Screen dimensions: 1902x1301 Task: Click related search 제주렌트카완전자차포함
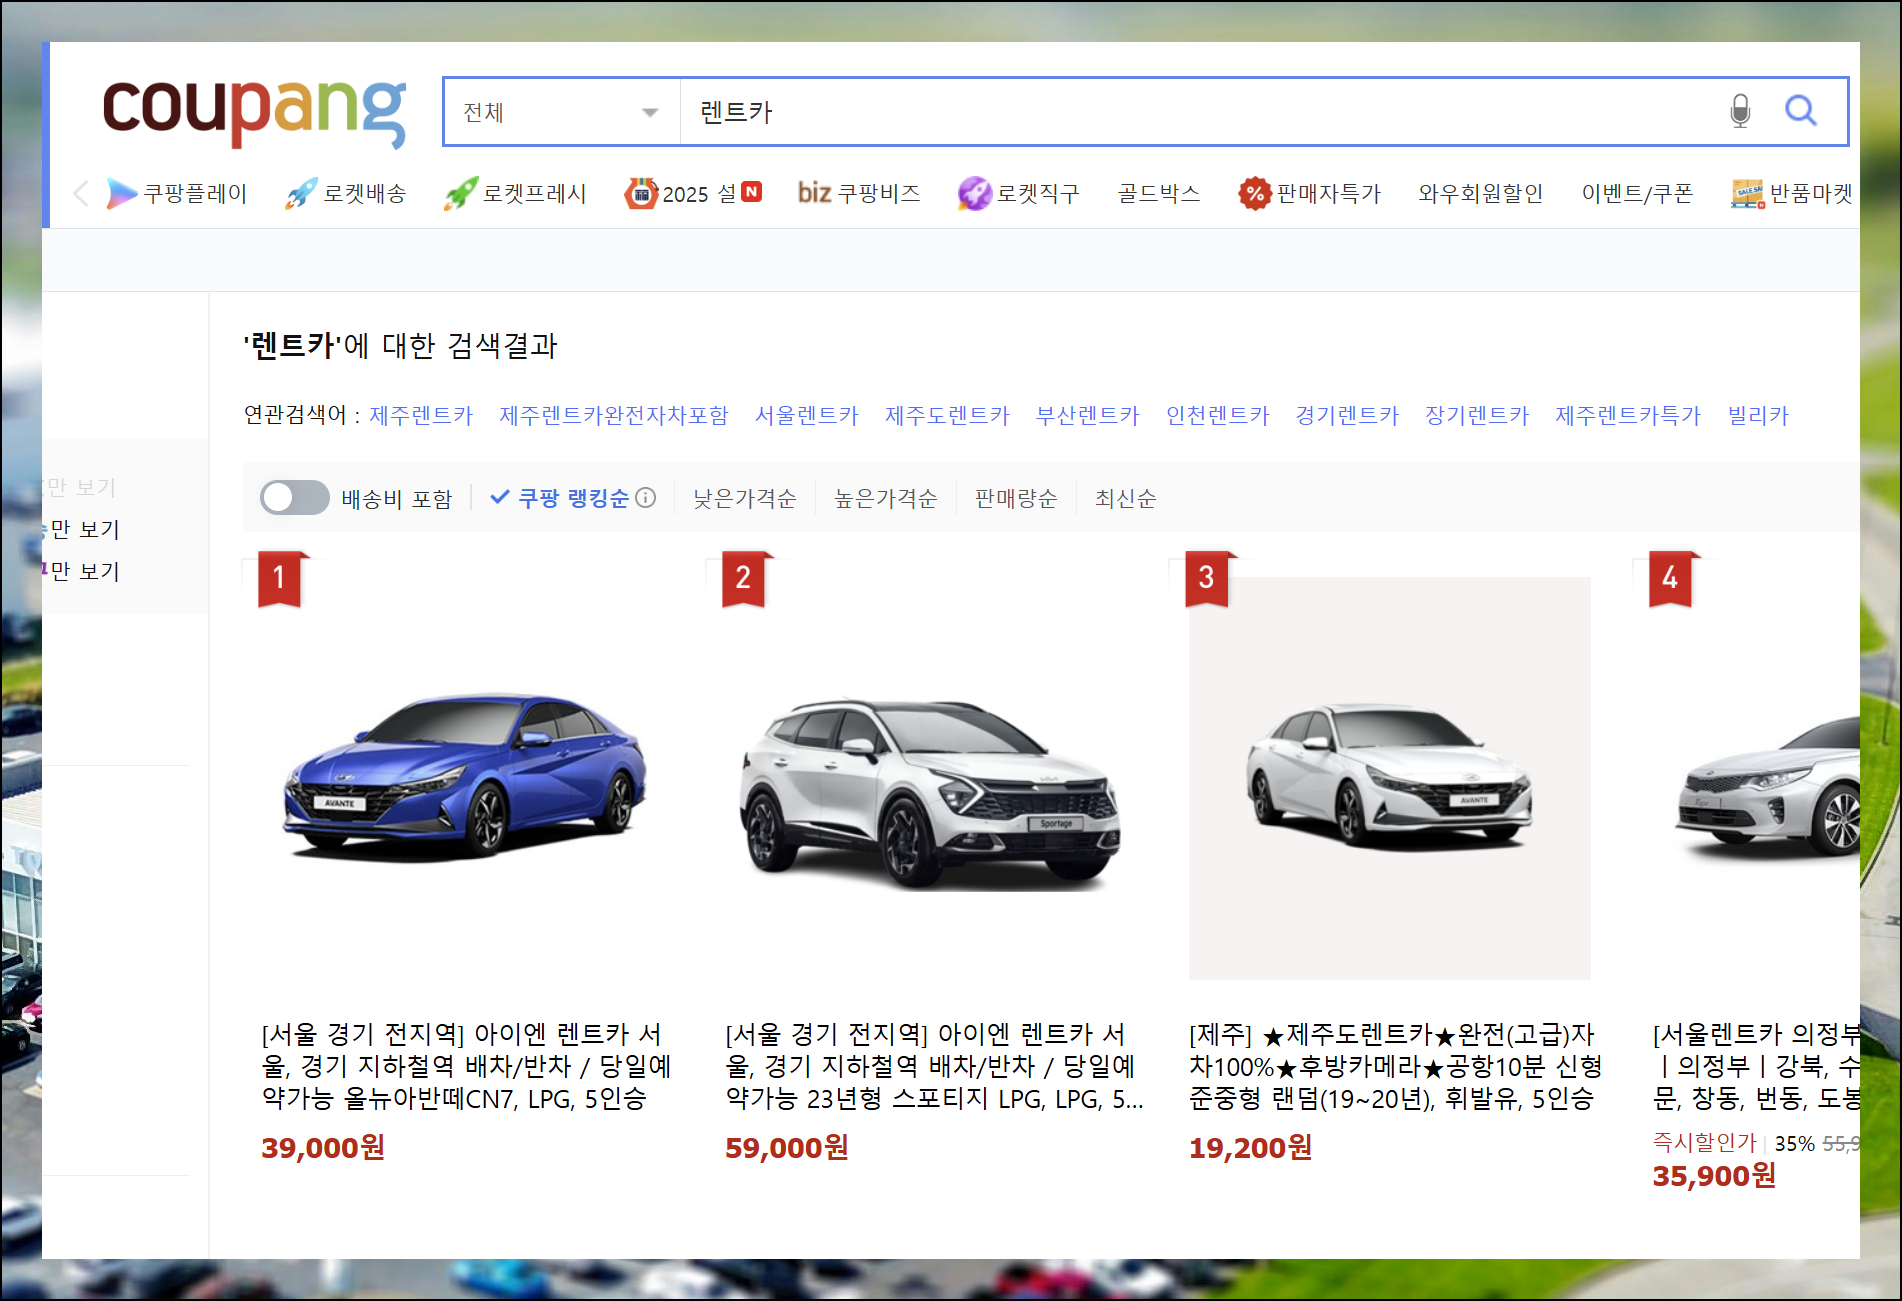pos(614,415)
